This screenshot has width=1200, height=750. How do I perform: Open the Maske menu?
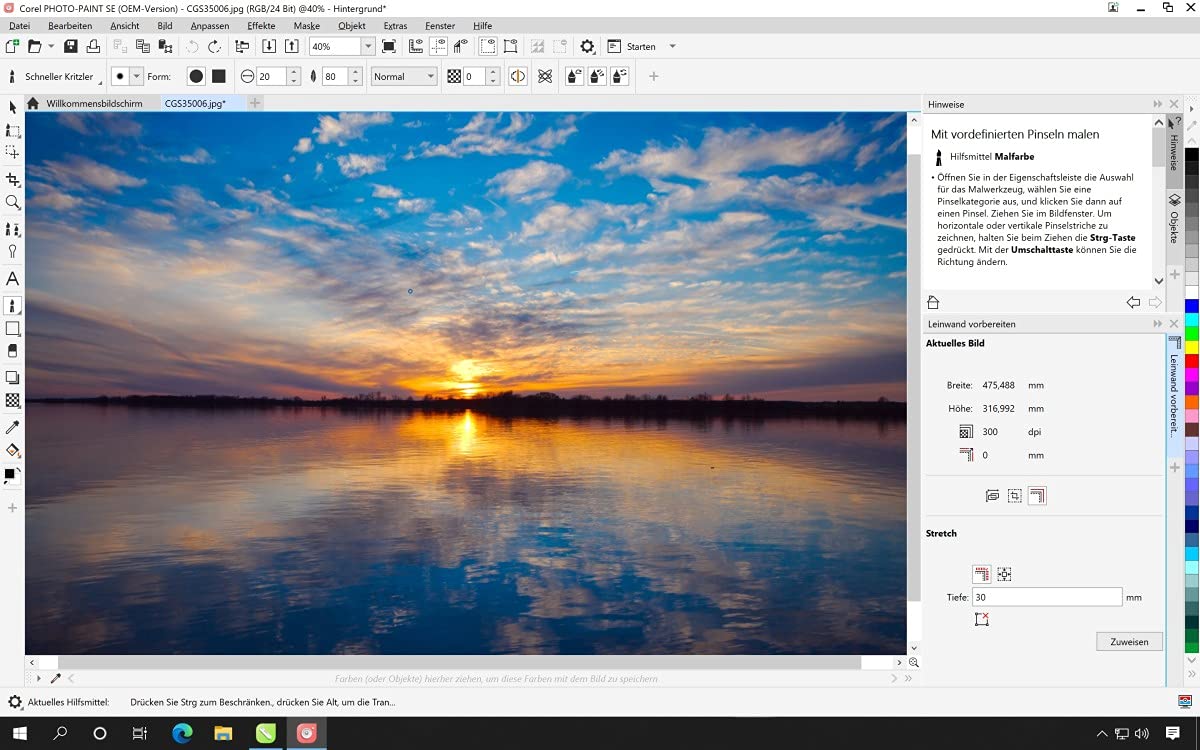coord(306,26)
